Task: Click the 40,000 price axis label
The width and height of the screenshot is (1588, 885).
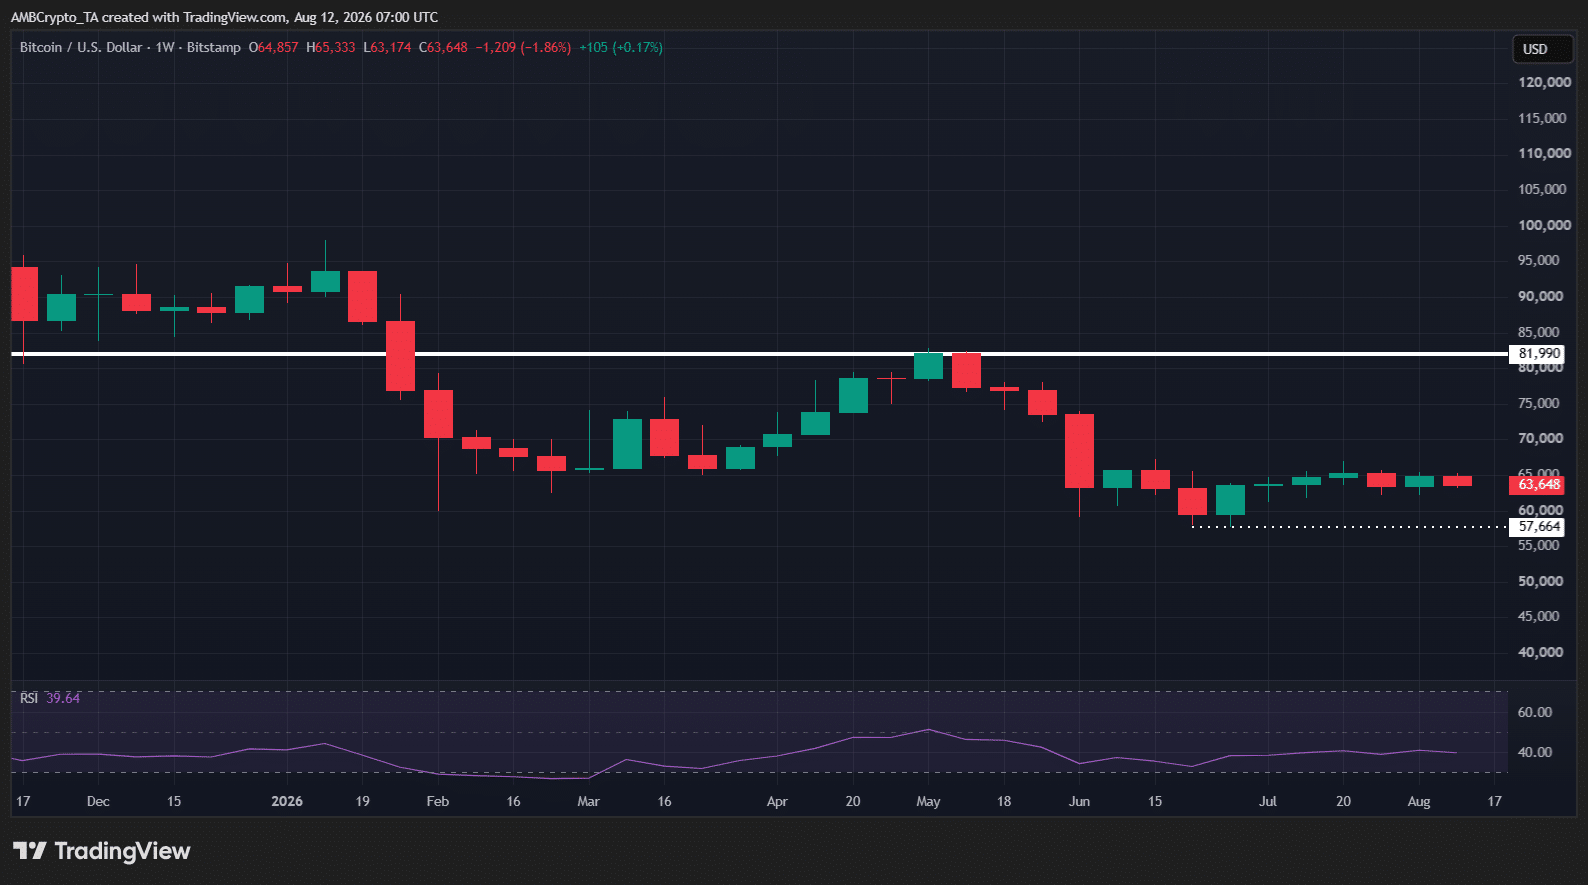Action: pos(1541,652)
